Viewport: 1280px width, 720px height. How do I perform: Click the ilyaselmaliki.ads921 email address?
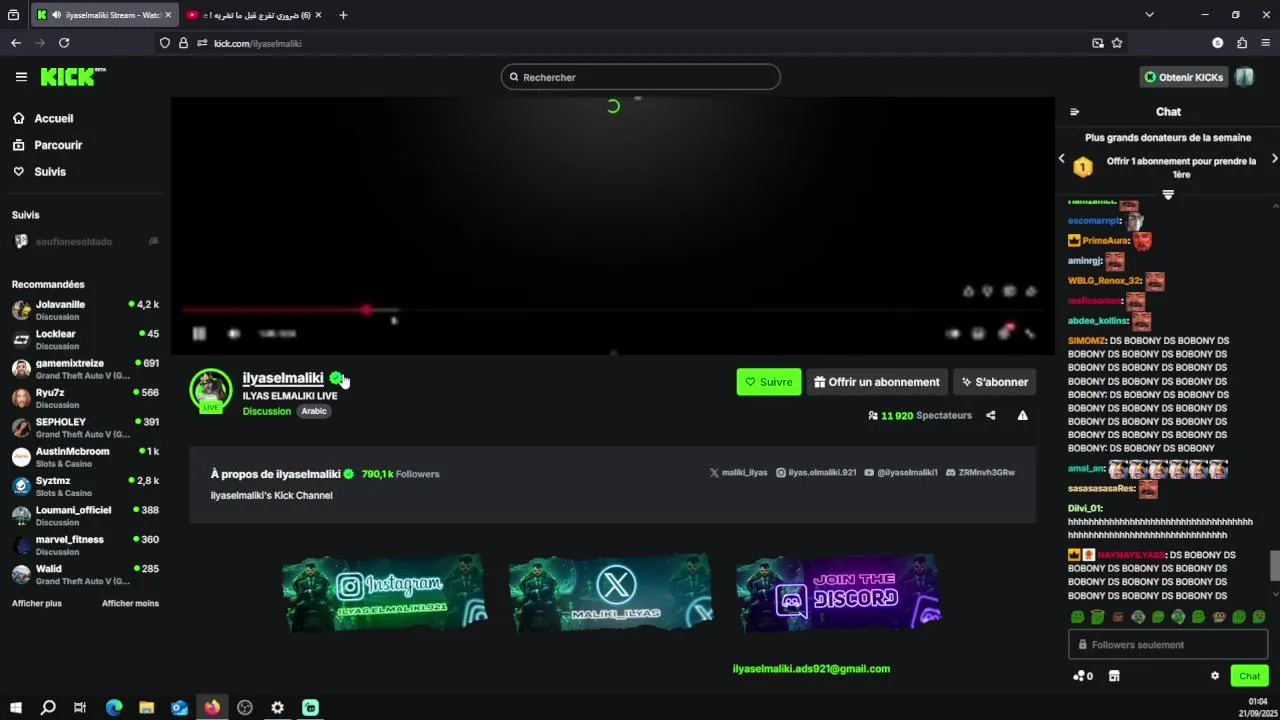tap(811, 668)
